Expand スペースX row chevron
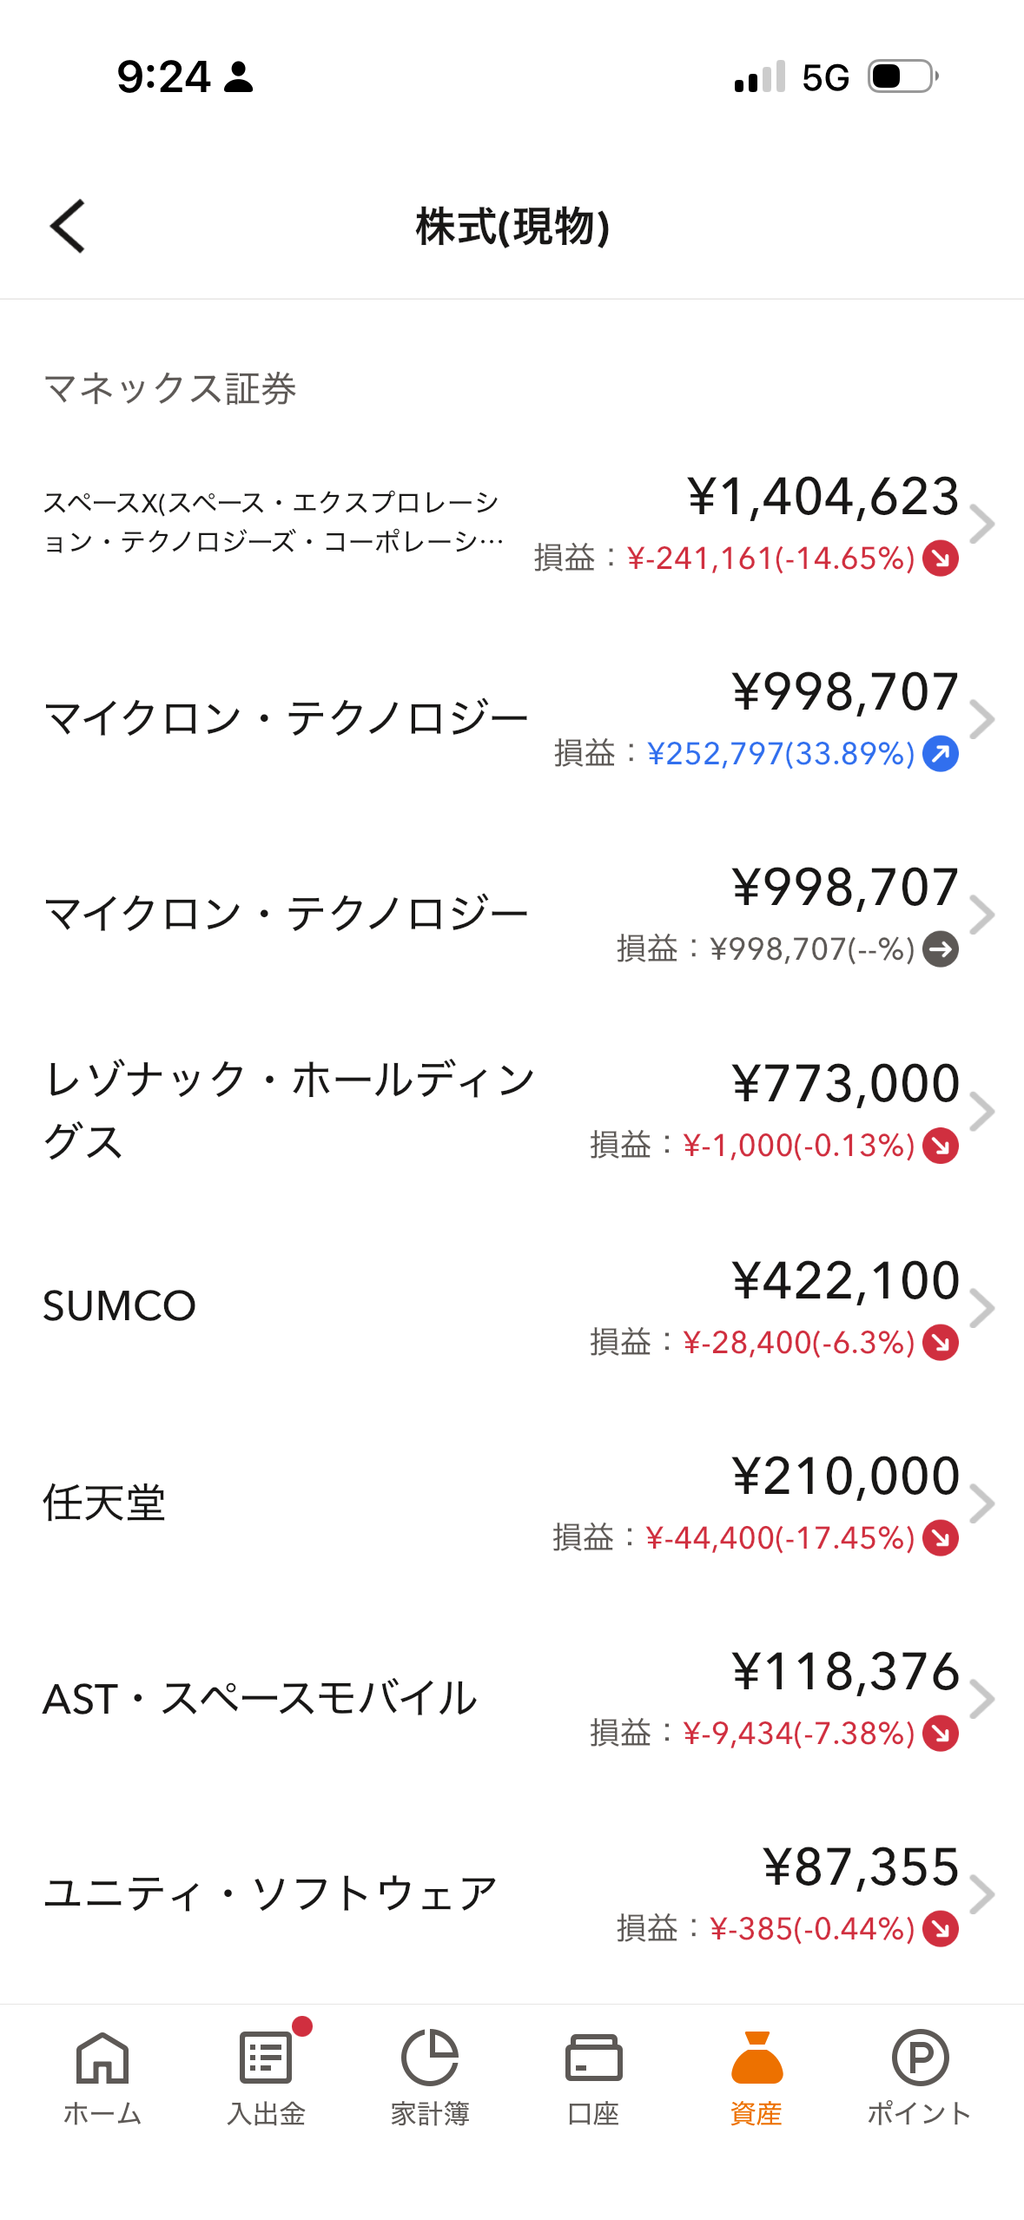Image resolution: width=1024 pixels, height=2220 pixels. tap(983, 524)
